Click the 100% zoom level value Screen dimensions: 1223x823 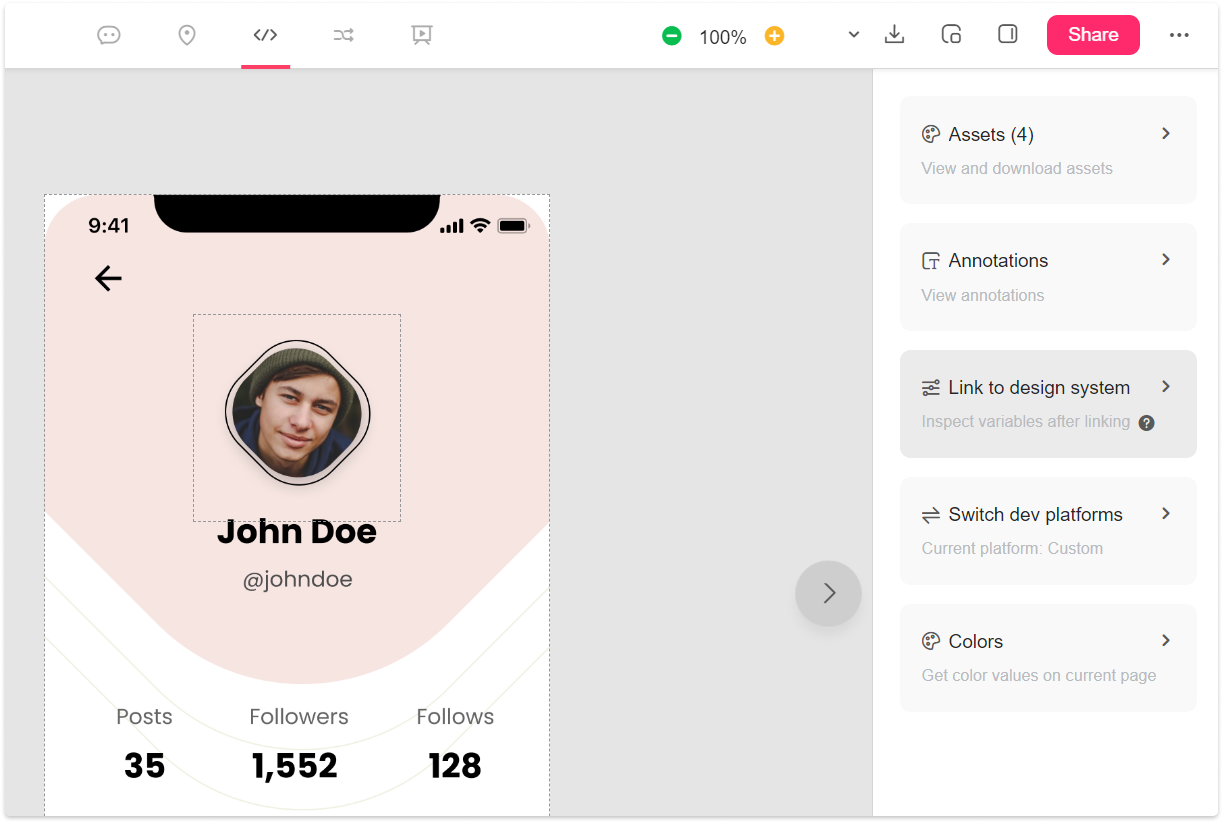pyautogui.click(x=723, y=37)
